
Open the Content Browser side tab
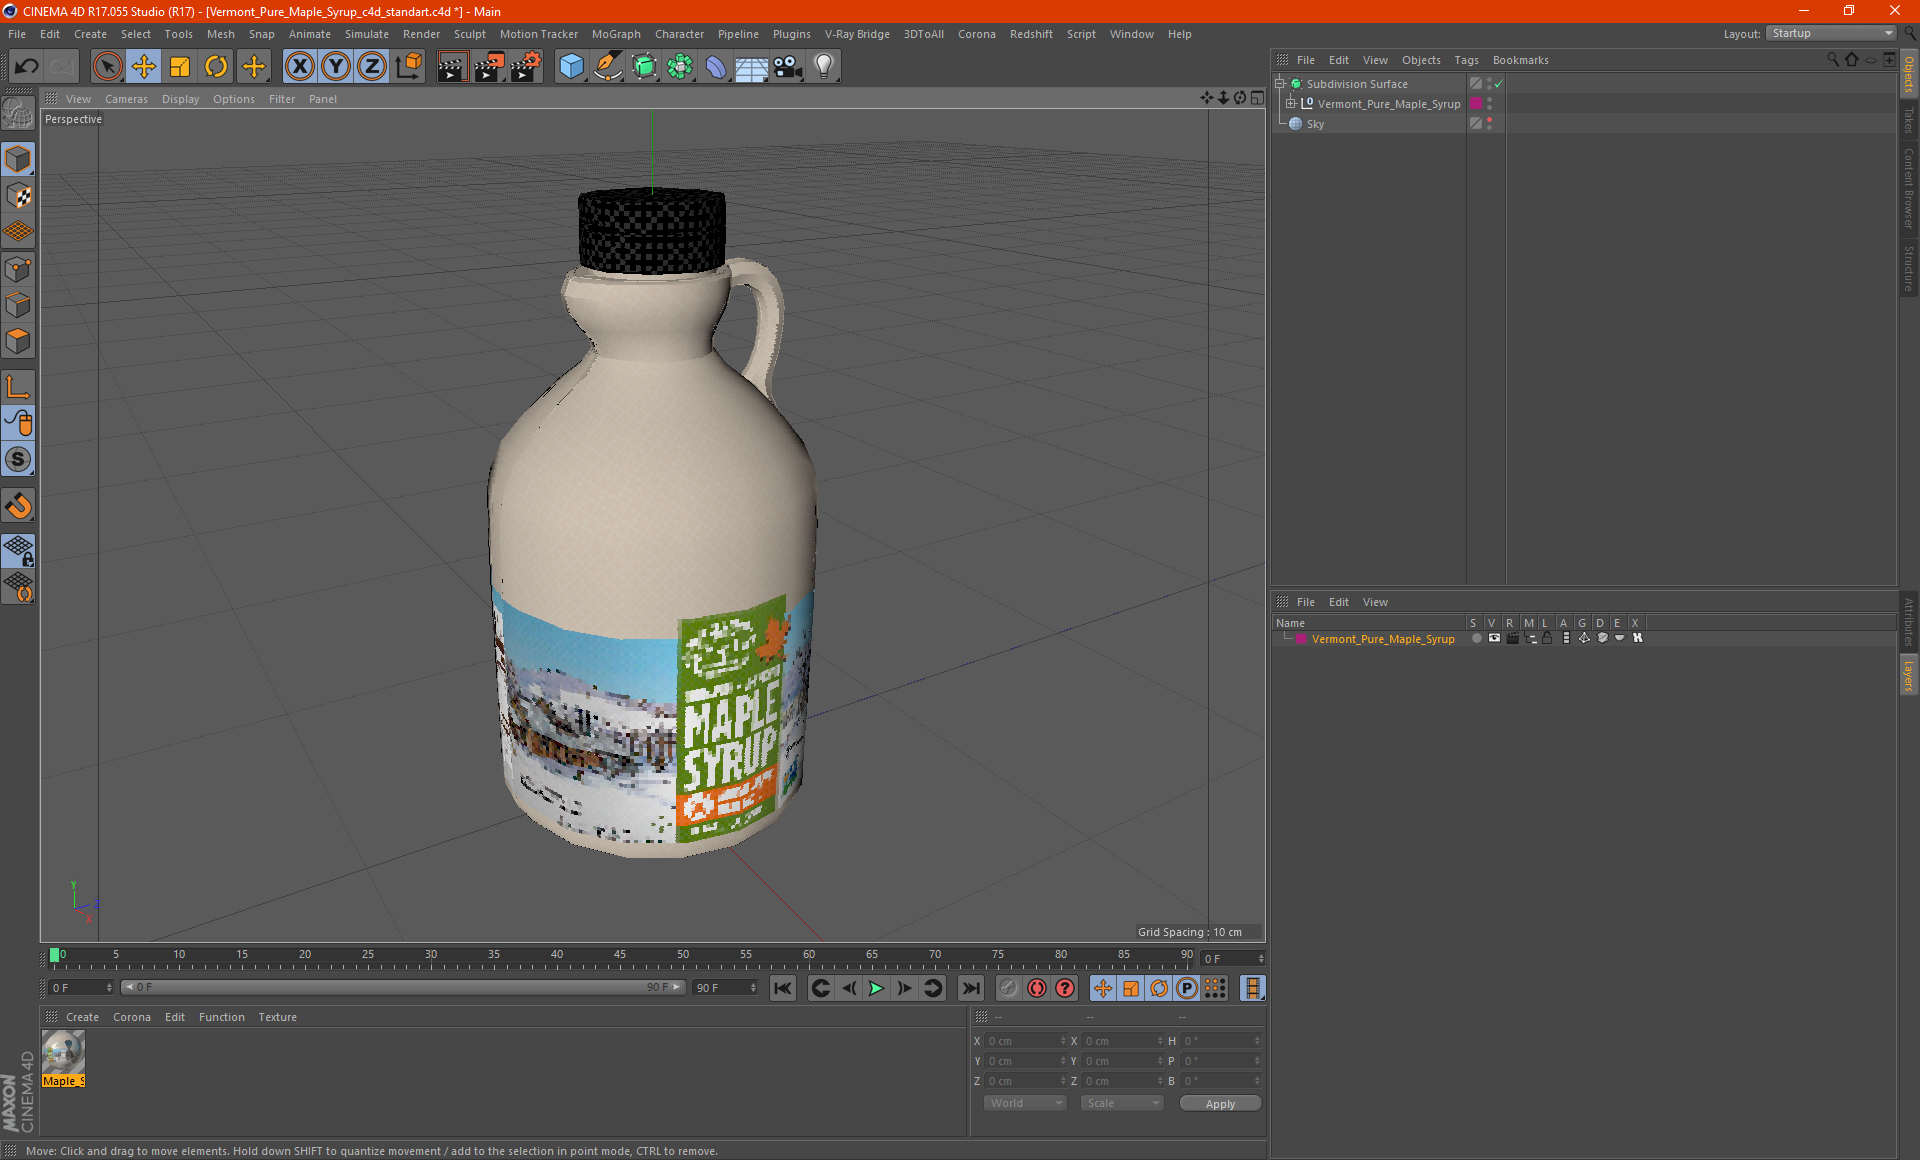(x=1908, y=188)
